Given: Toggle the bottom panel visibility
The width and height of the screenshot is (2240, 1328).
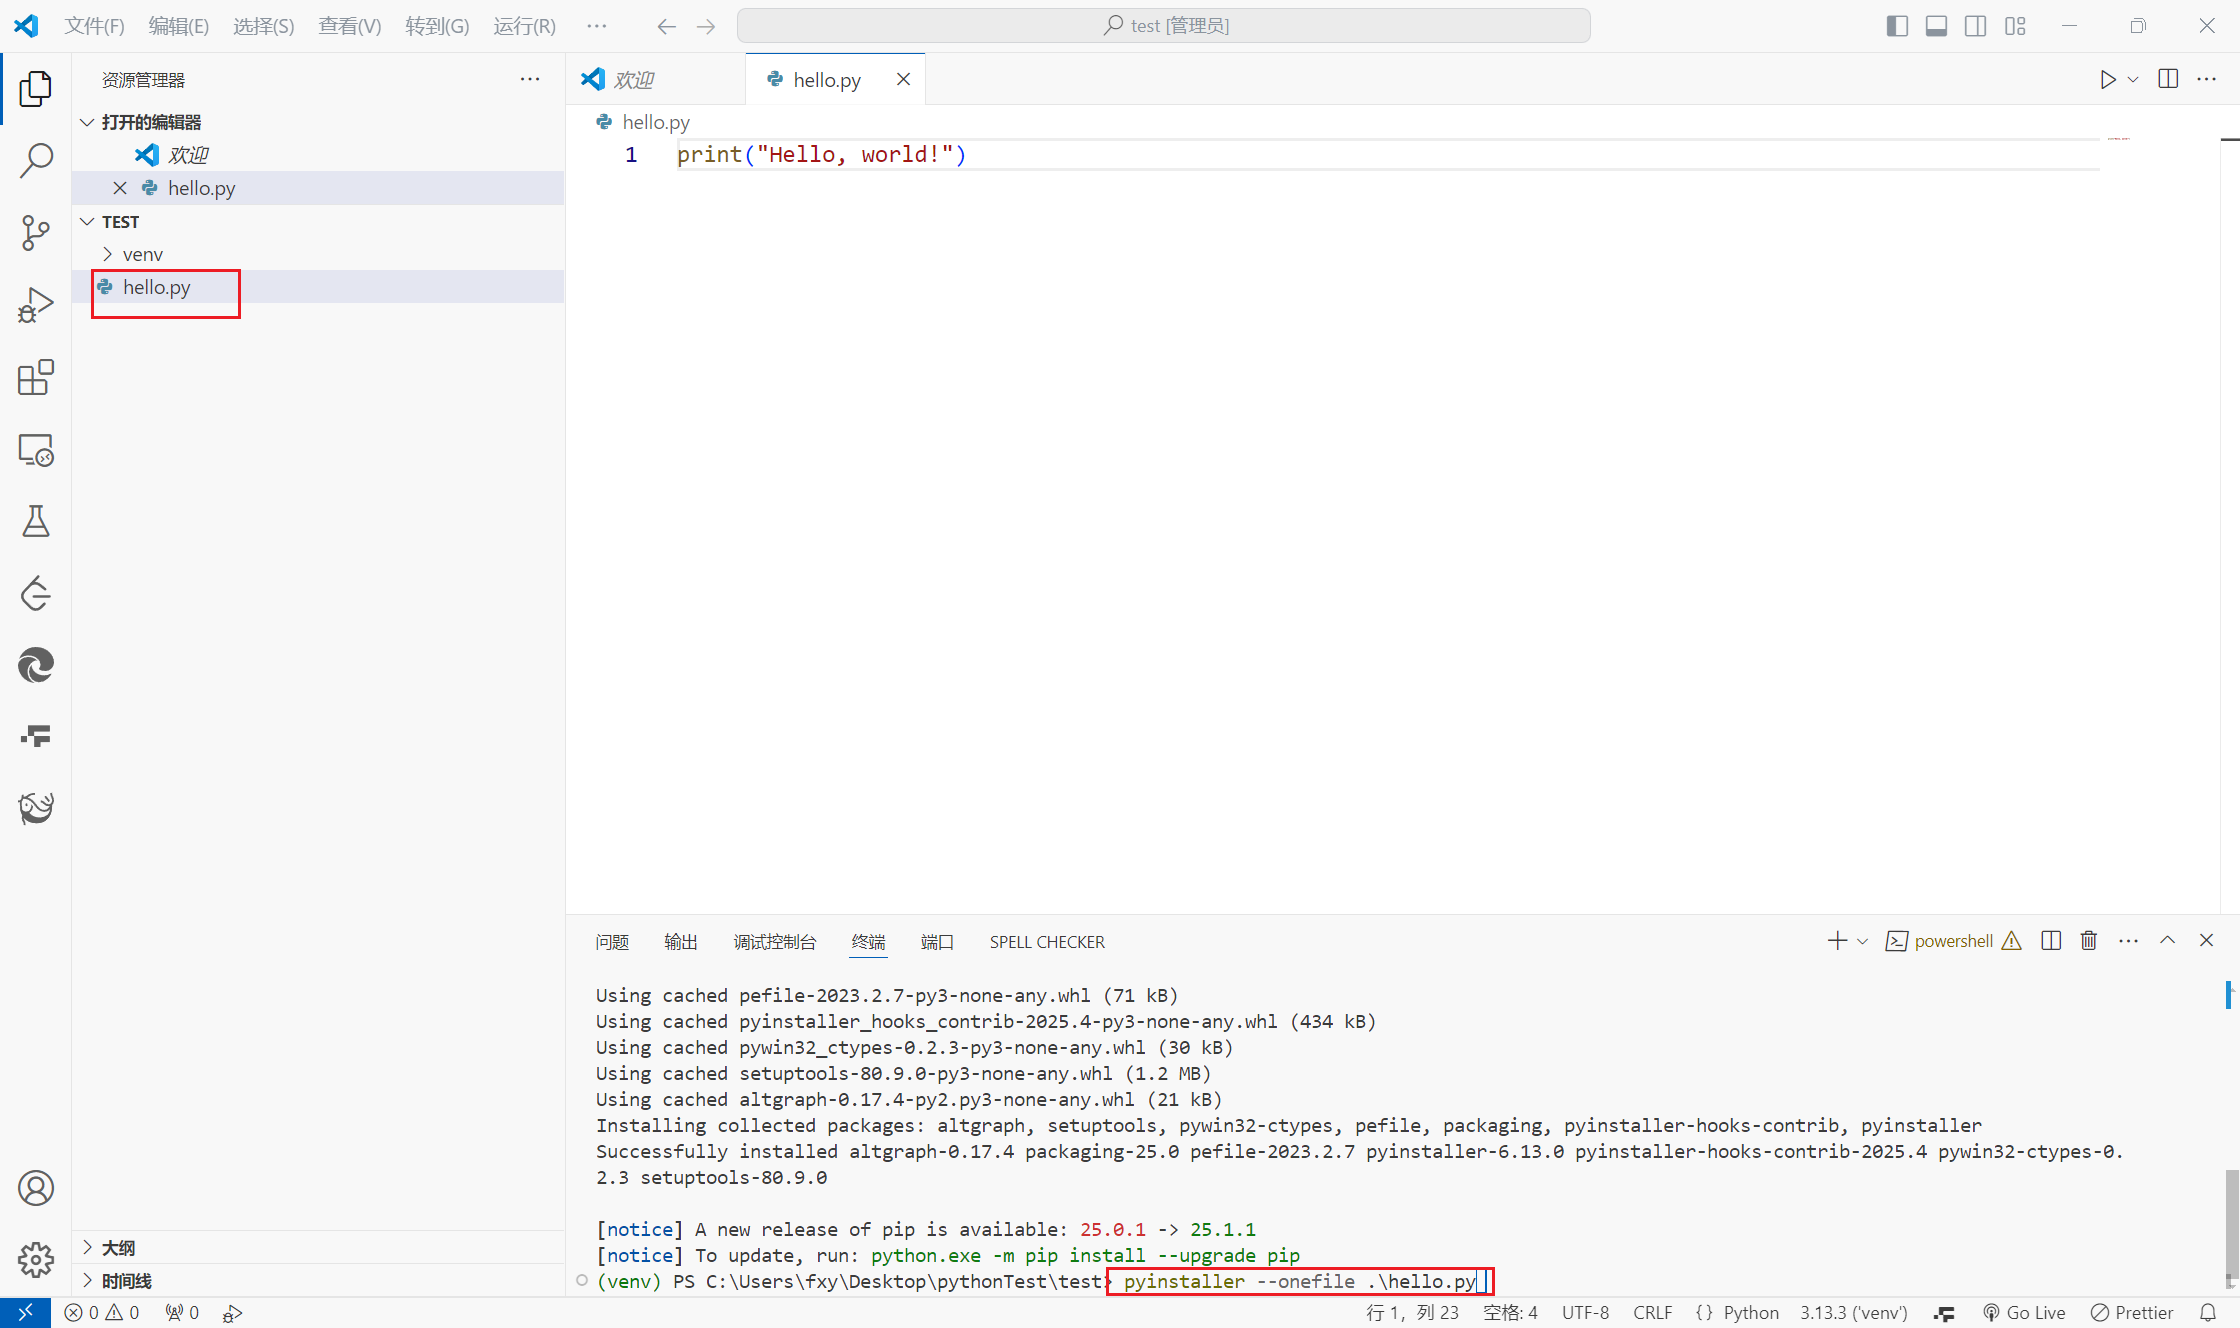Looking at the screenshot, I should coord(1936,26).
